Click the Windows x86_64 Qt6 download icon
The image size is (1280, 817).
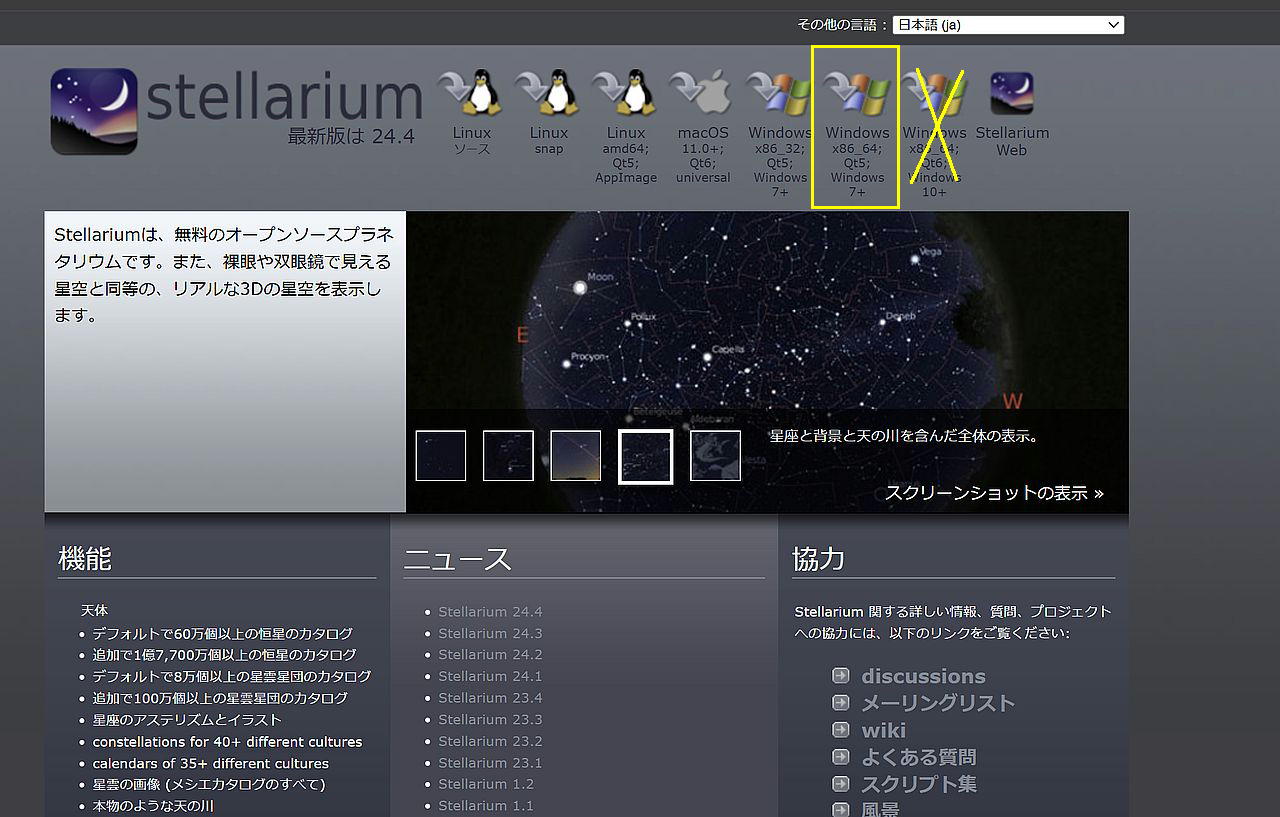[934, 95]
